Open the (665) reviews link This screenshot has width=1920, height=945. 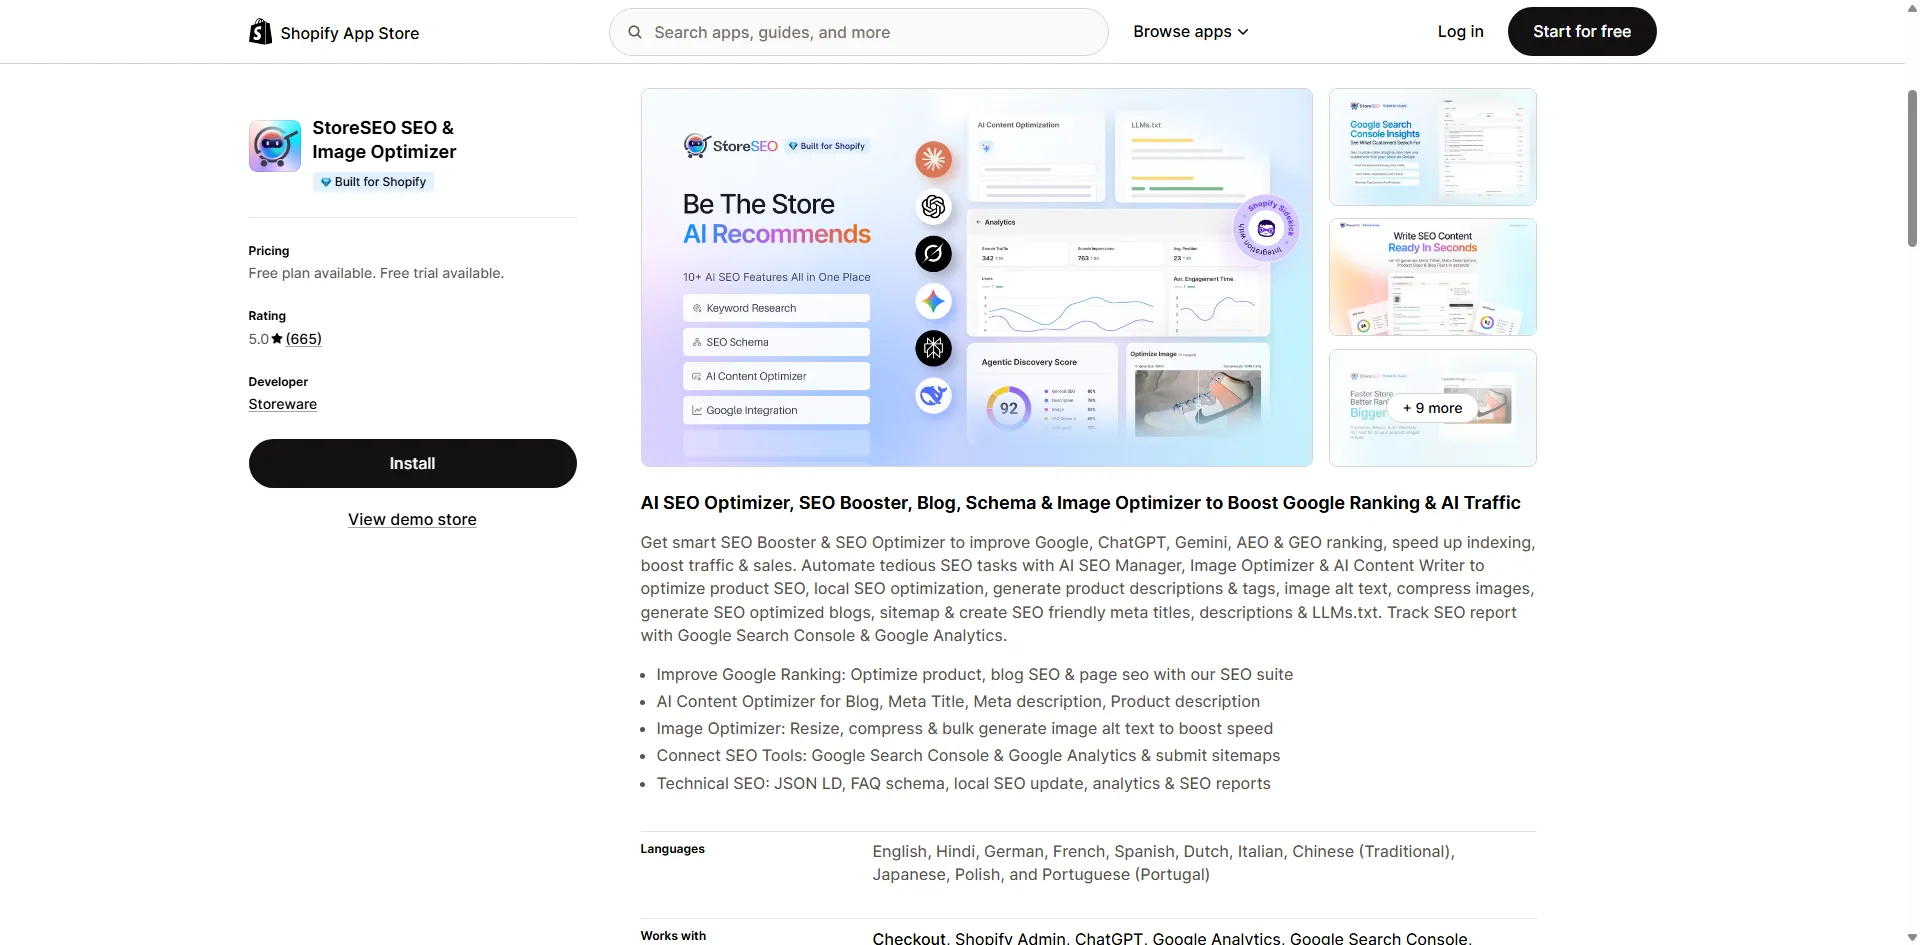pos(304,339)
